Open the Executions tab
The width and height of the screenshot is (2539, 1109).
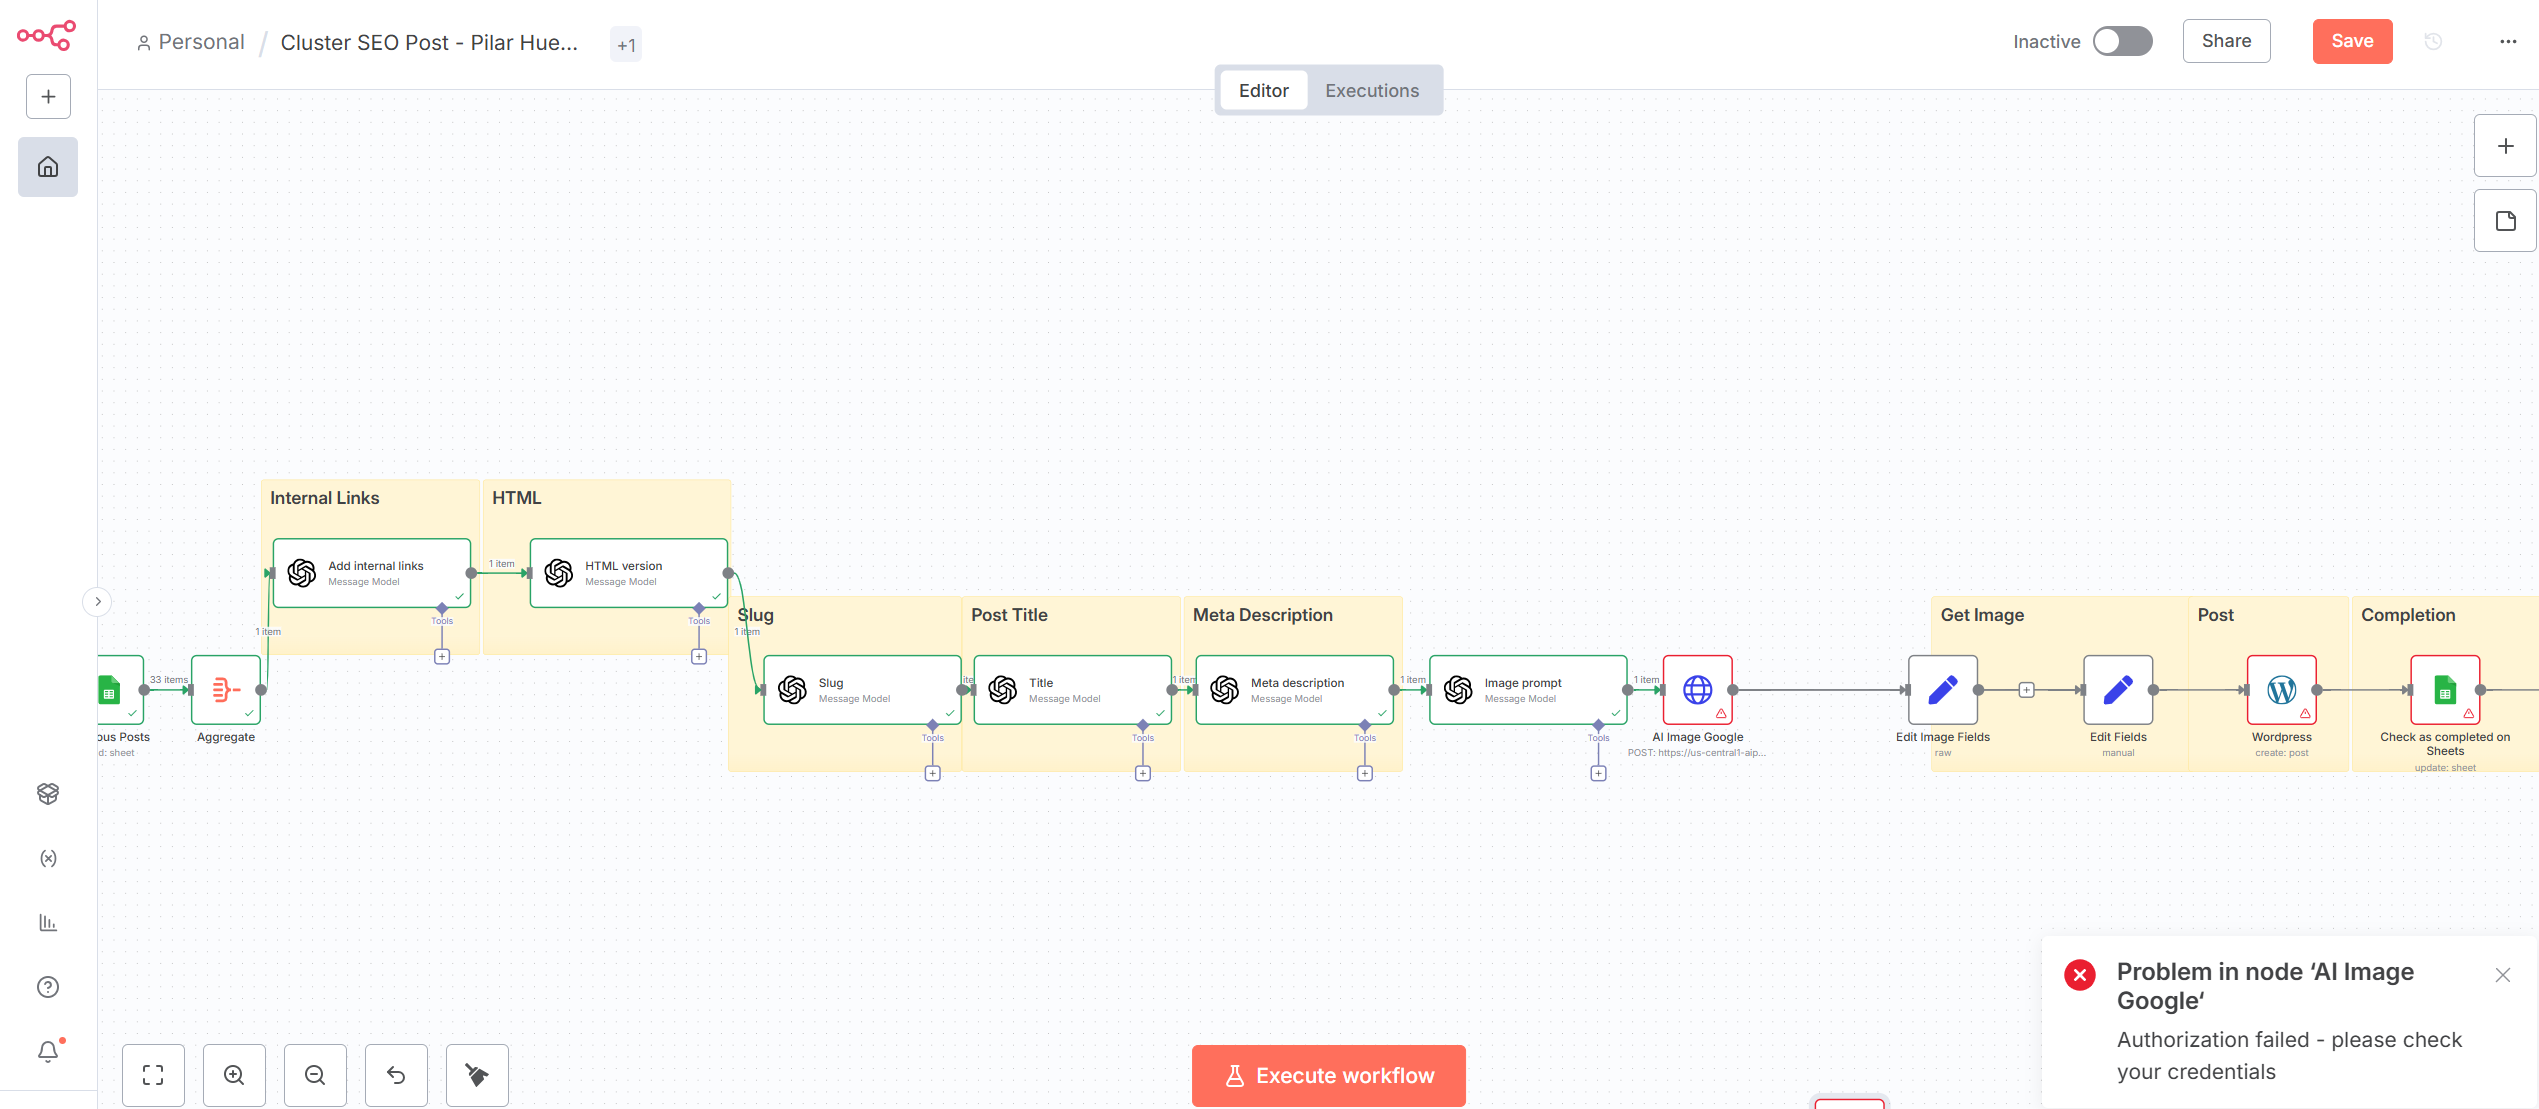[1371, 91]
